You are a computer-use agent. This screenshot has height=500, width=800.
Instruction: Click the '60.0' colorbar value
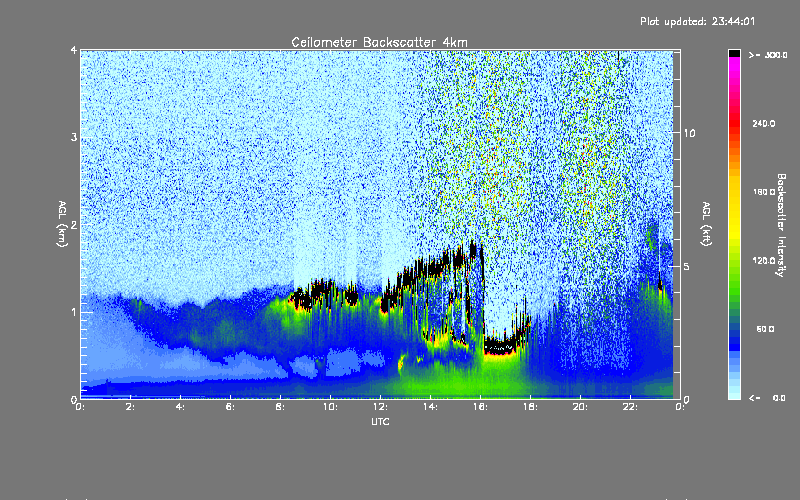pos(765,329)
